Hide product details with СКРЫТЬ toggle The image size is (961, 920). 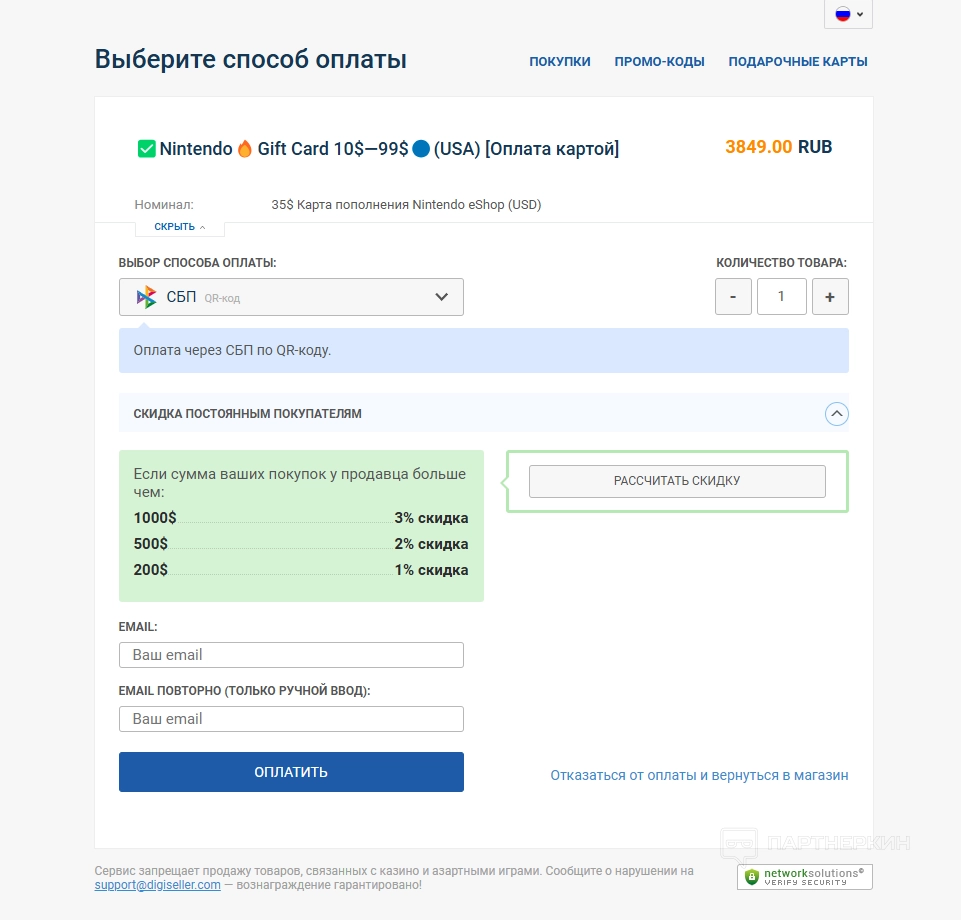tap(179, 227)
